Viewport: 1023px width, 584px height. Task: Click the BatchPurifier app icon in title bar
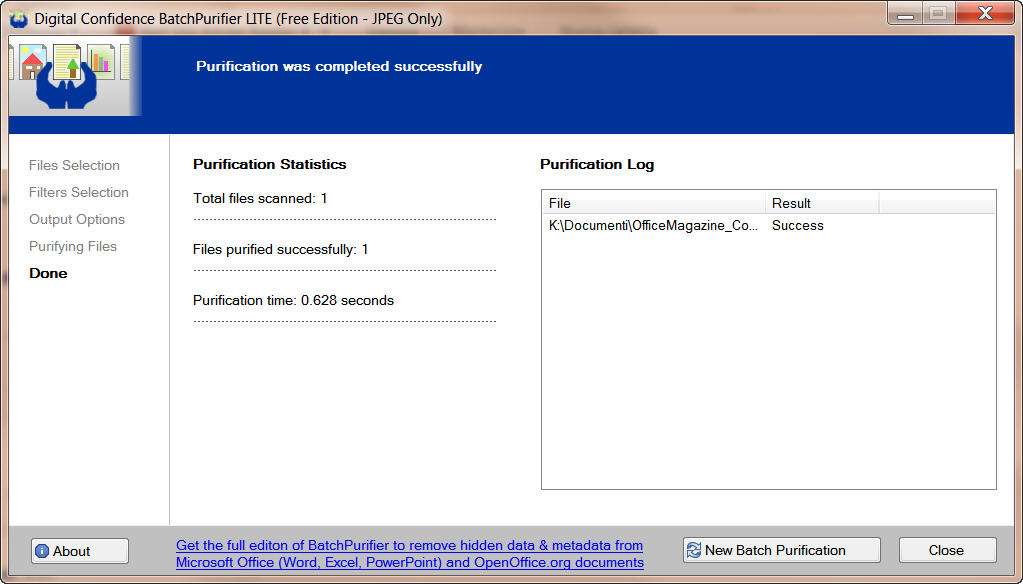tap(18, 19)
